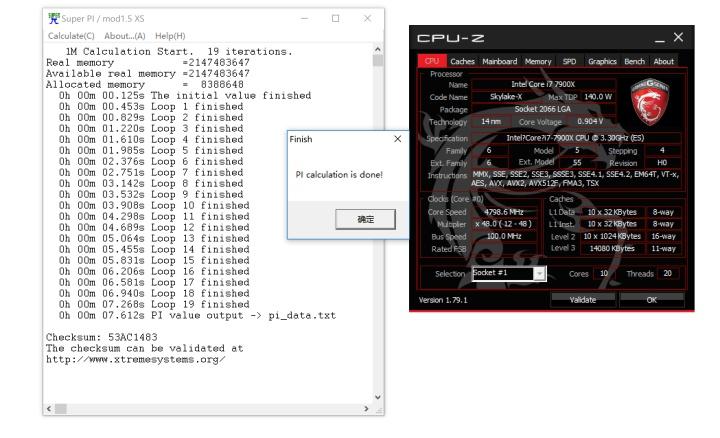
Task: Click the Technology value 14 nm
Action: pos(491,121)
